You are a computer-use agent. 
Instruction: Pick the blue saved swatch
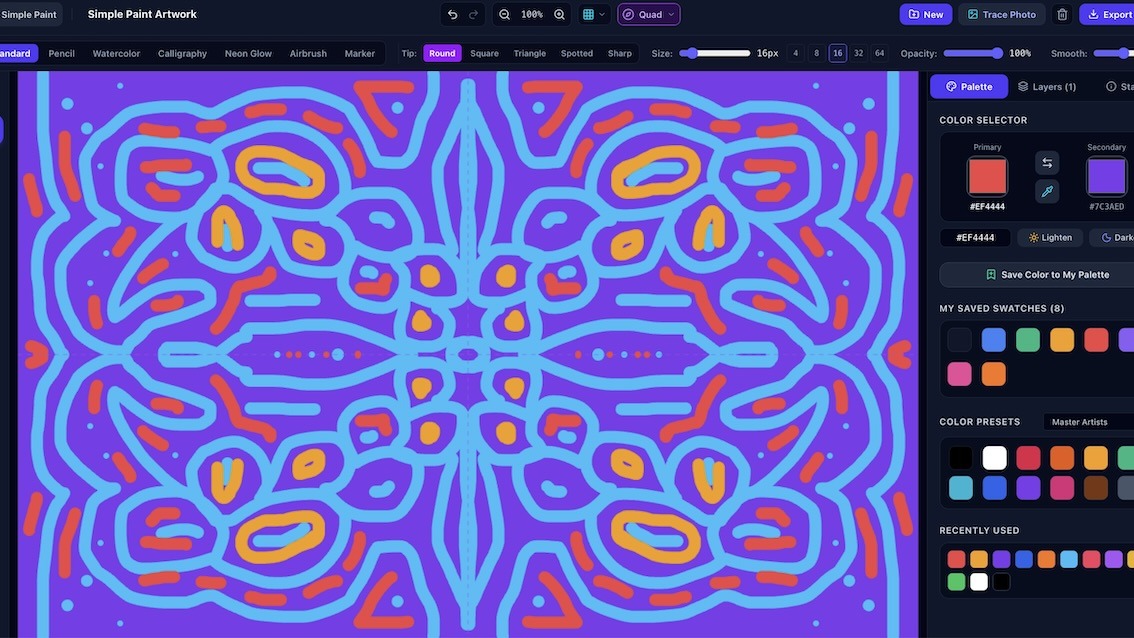click(994, 340)
